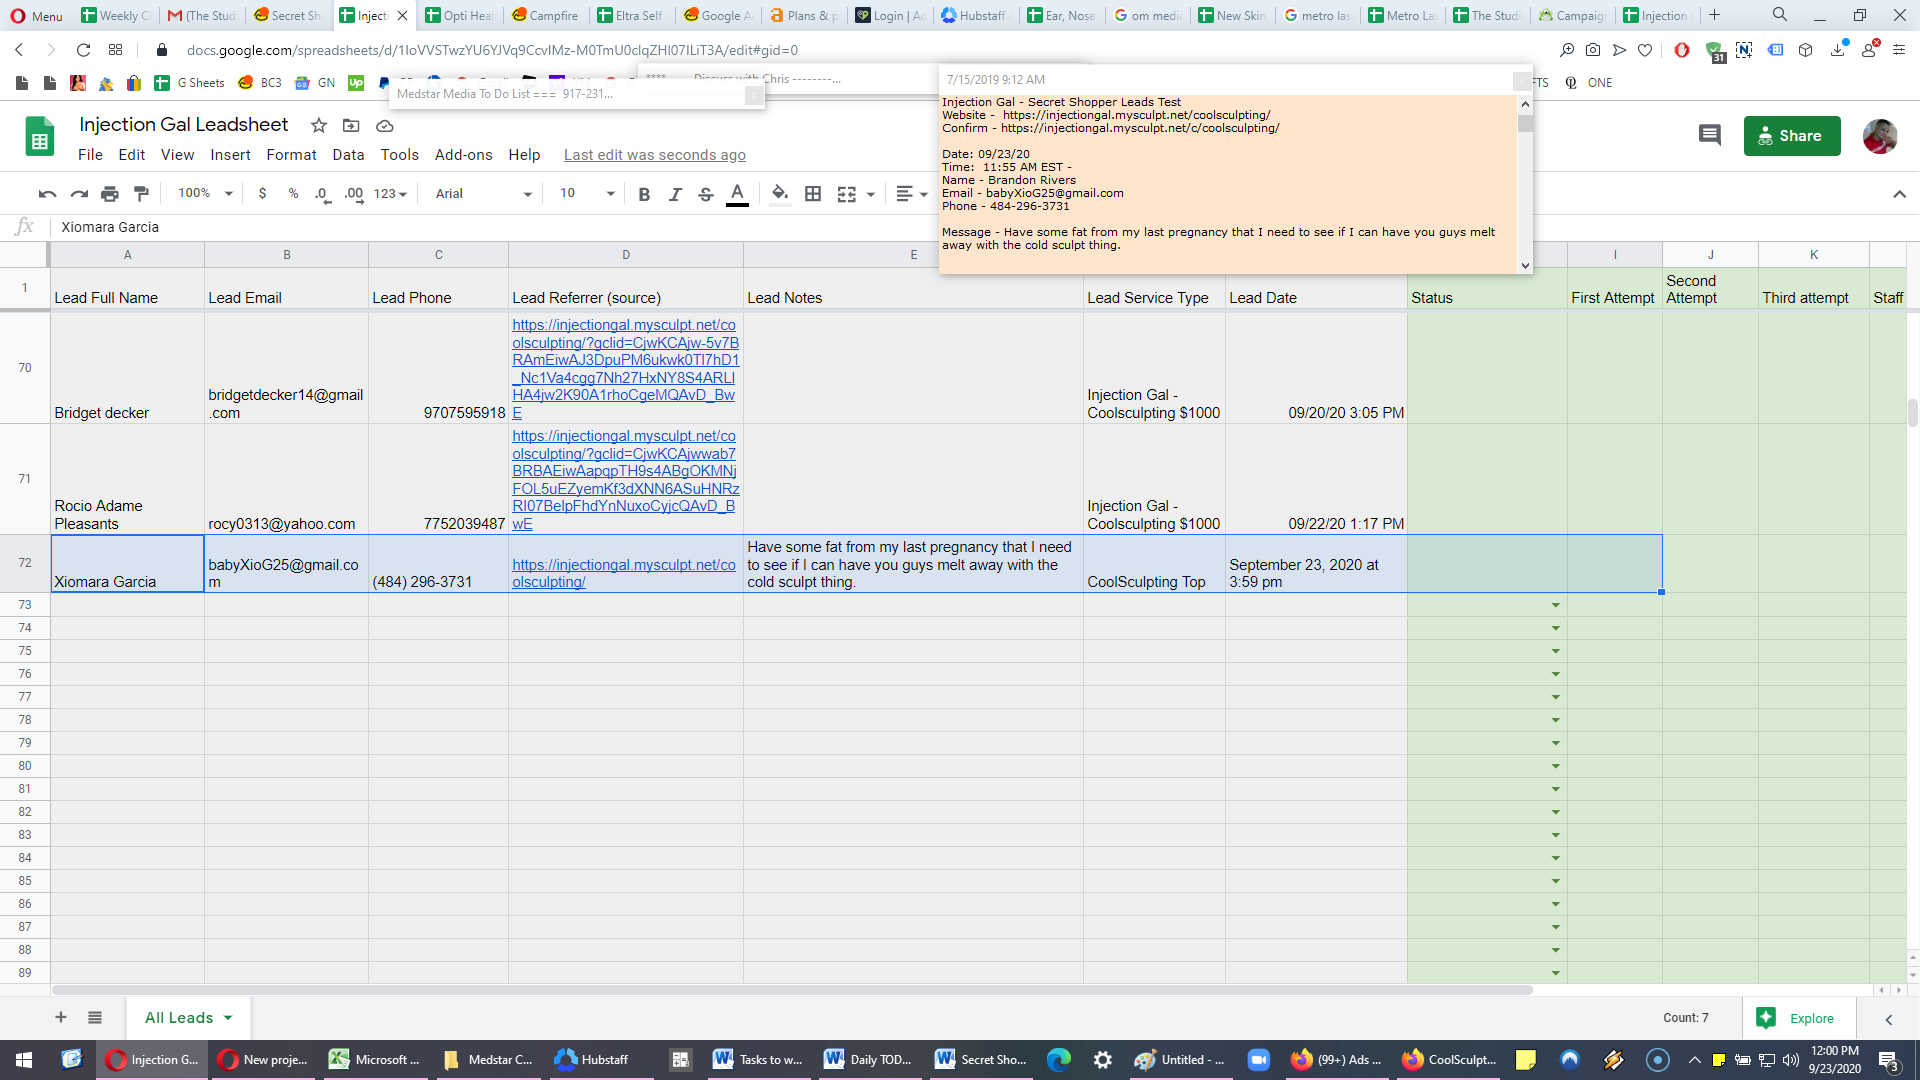Open Xiomara Garcia's referrer link
Image resolution: width=1920 pixels, height=1080 pixels.
[x=624, y=573]
